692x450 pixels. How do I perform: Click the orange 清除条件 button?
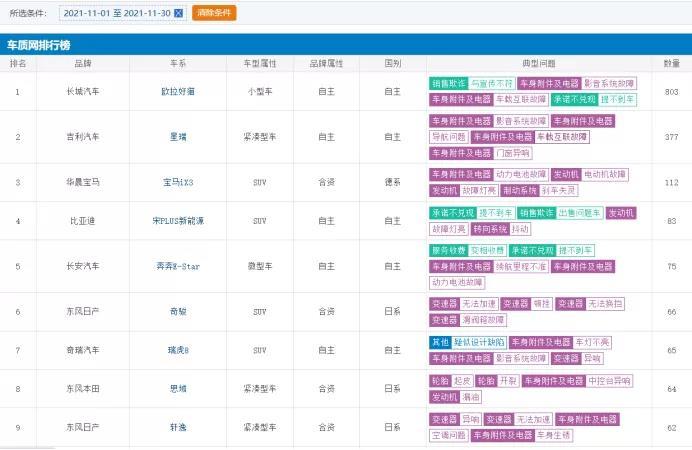coord(214,13)
